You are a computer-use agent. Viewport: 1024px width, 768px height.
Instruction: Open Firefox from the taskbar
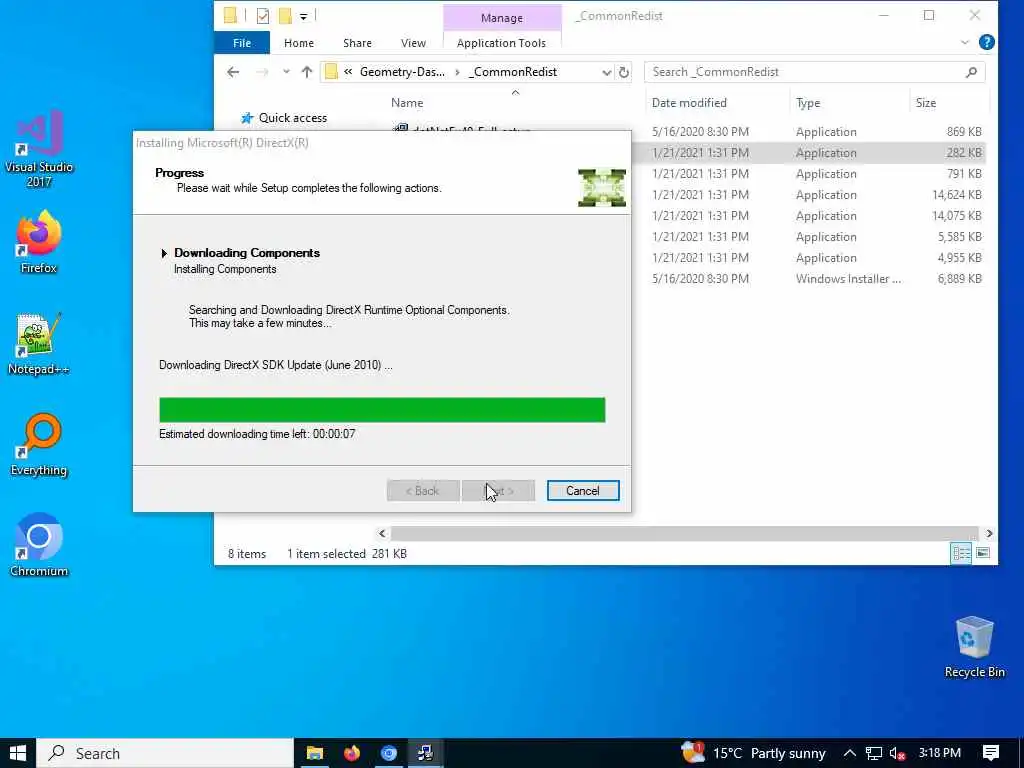[352, 753]
